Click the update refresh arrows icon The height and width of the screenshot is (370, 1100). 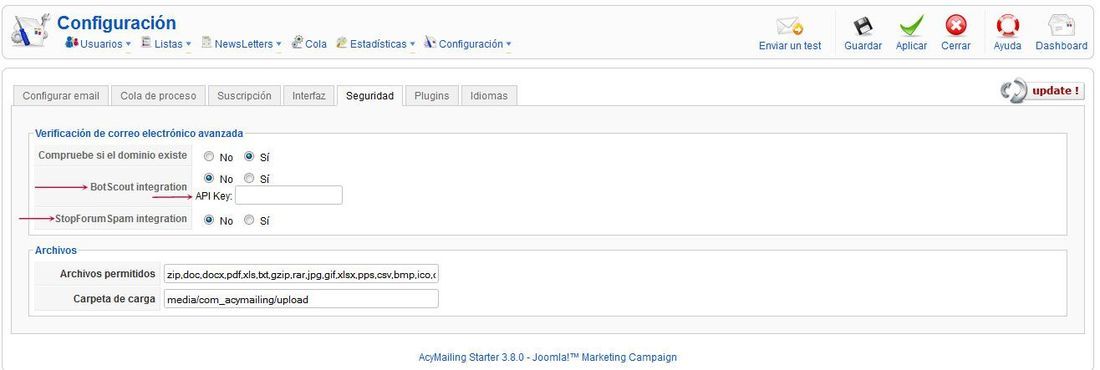coord(1014,92)
